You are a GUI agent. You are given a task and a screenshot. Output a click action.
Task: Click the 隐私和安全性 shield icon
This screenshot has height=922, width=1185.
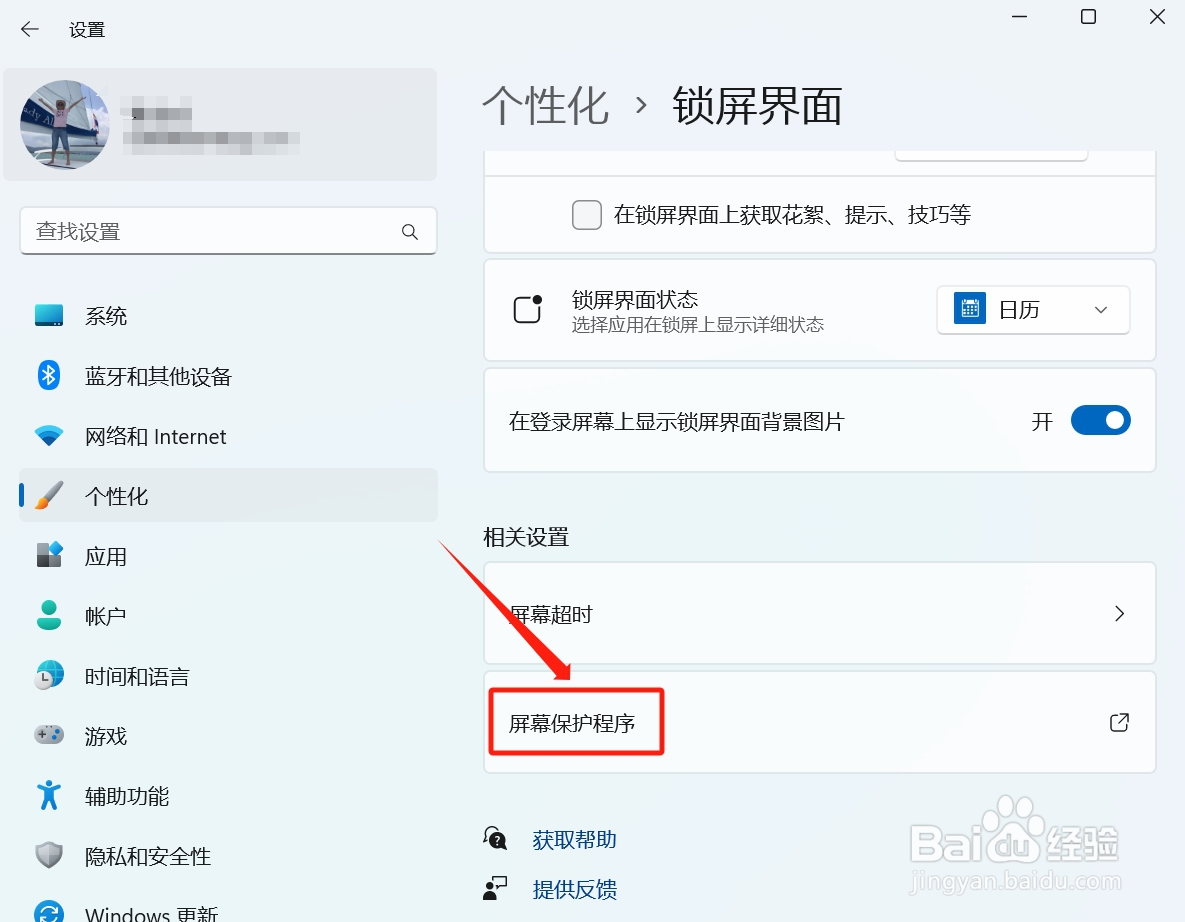[x=48, y=856]
